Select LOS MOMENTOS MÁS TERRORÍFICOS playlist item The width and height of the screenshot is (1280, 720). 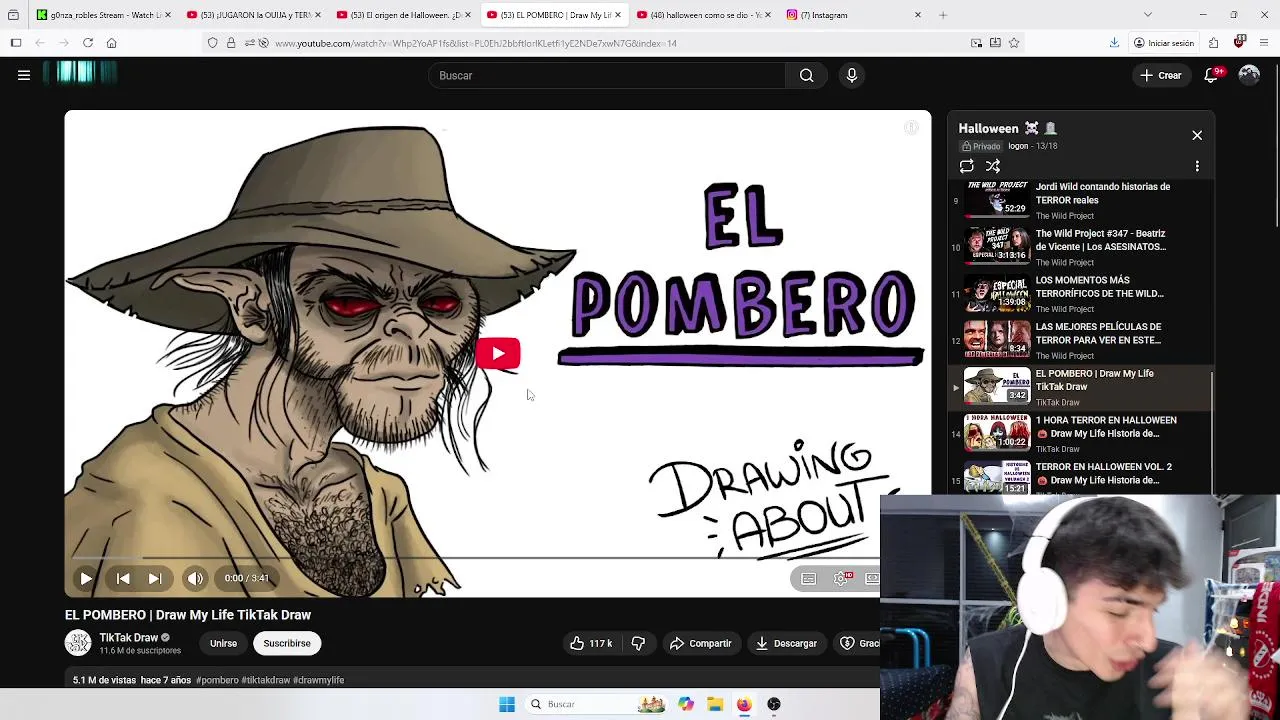pos(1080,294)
